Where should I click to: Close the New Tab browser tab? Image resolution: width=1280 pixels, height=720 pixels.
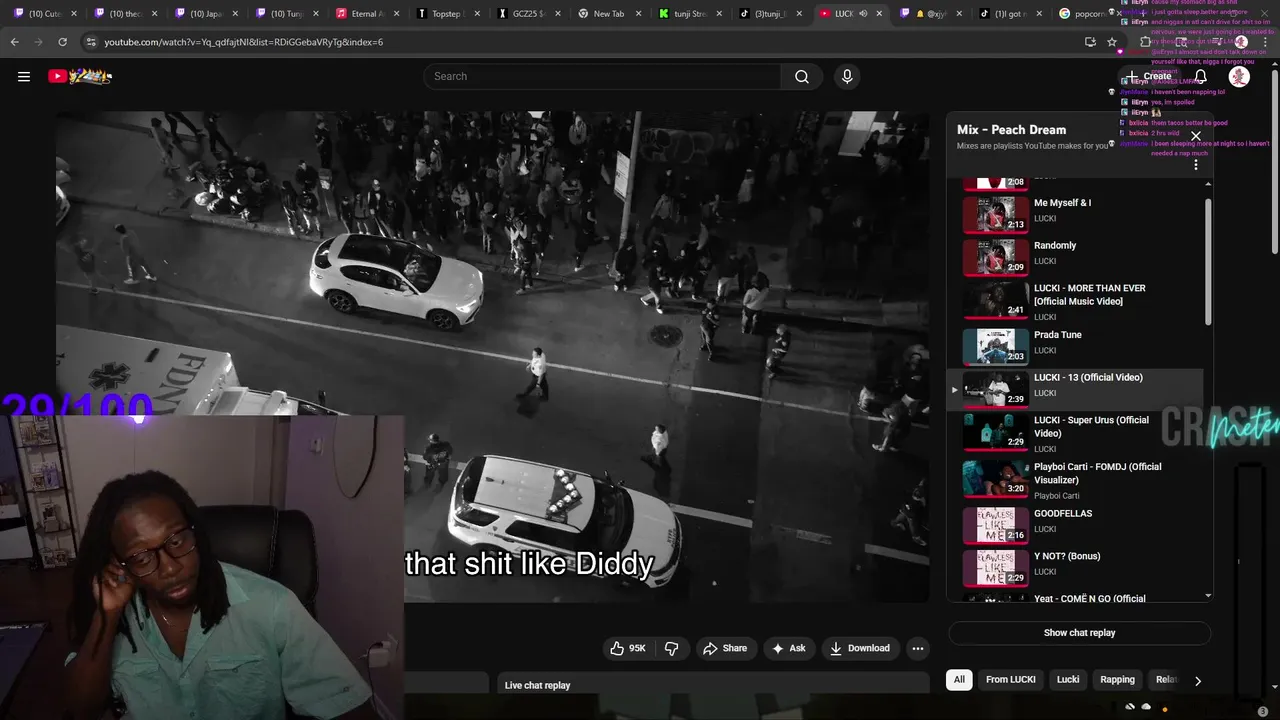click(x=637, y=14)
